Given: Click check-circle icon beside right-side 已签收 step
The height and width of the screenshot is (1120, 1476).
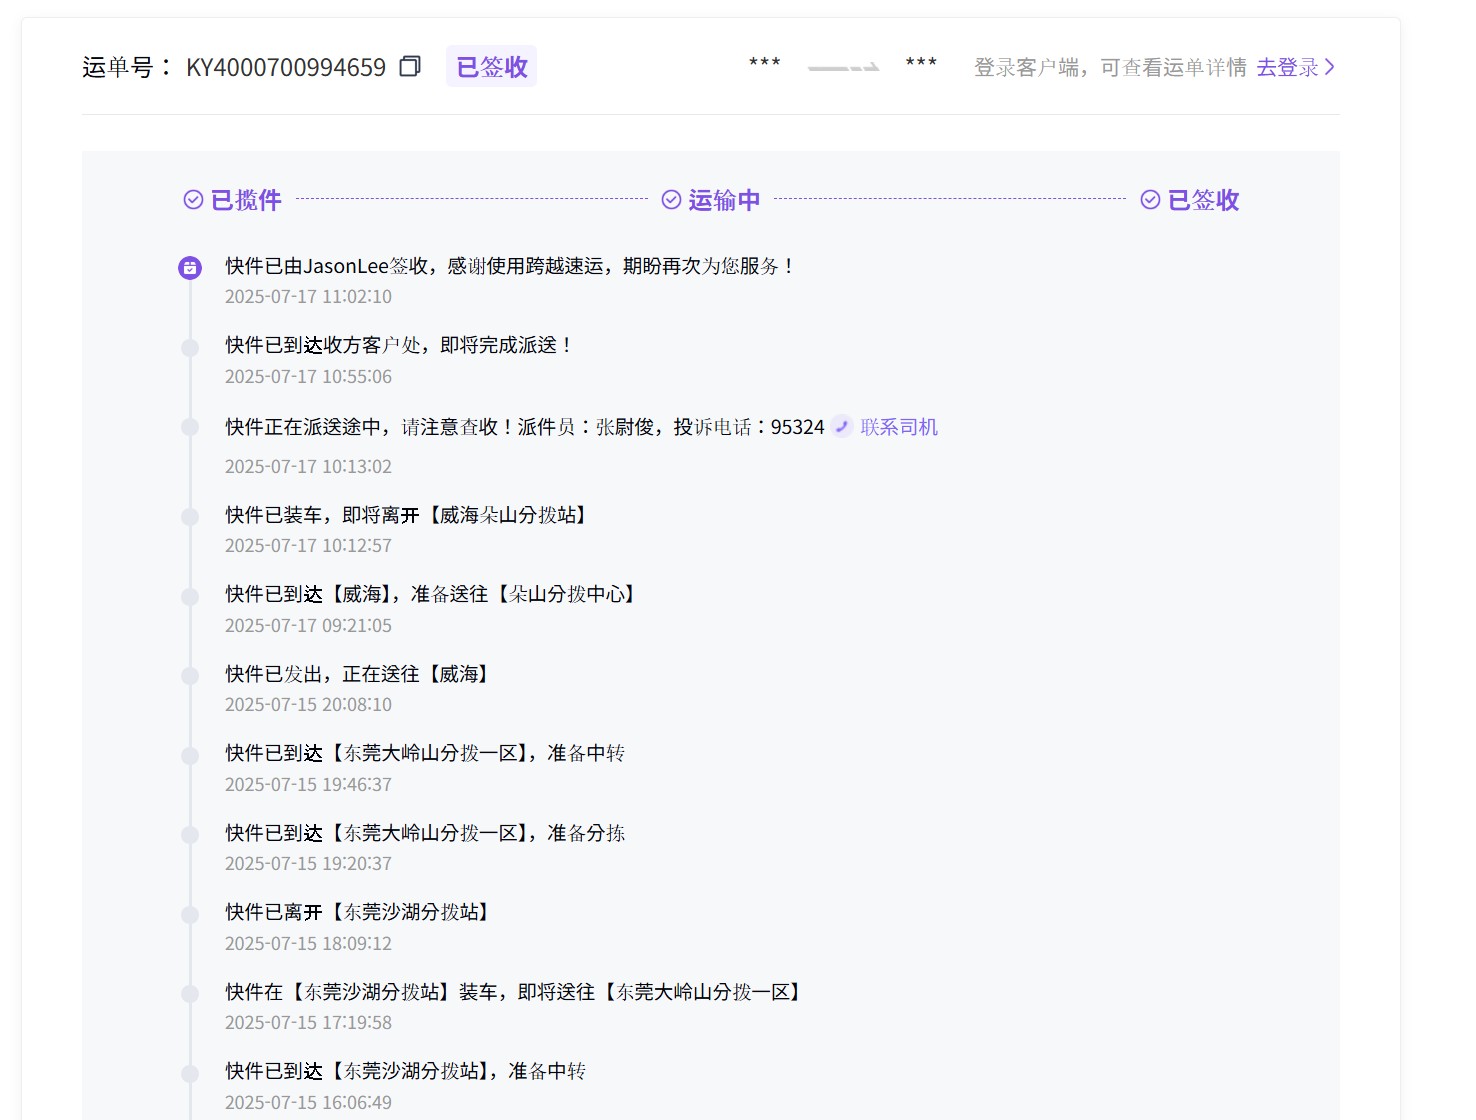Looking at the screenshot, I should tap(1150, 200).
